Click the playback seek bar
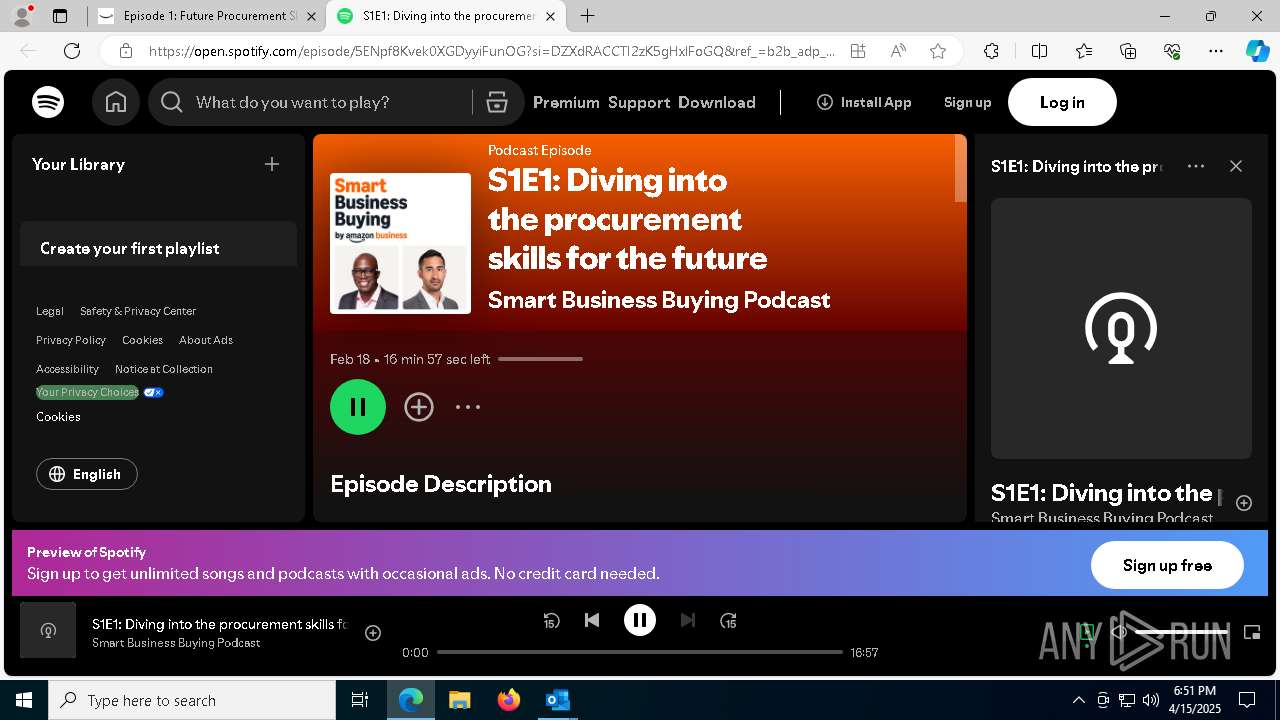The width and height of the screenshot is (1280, 720). coord(640,652)
